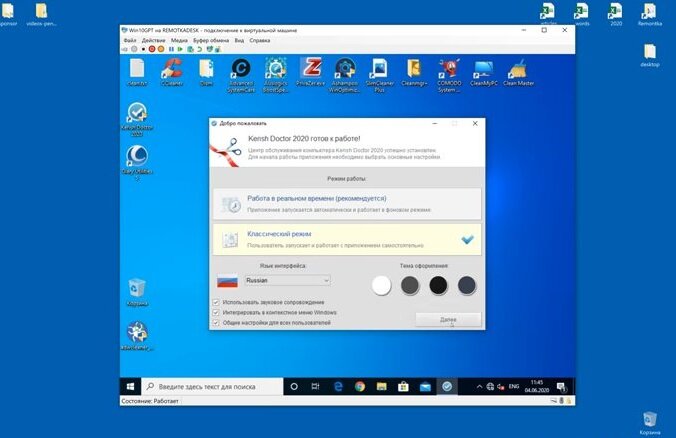Click red Shut Down icon in VM toolbar
676x438 pixels.
152,49
